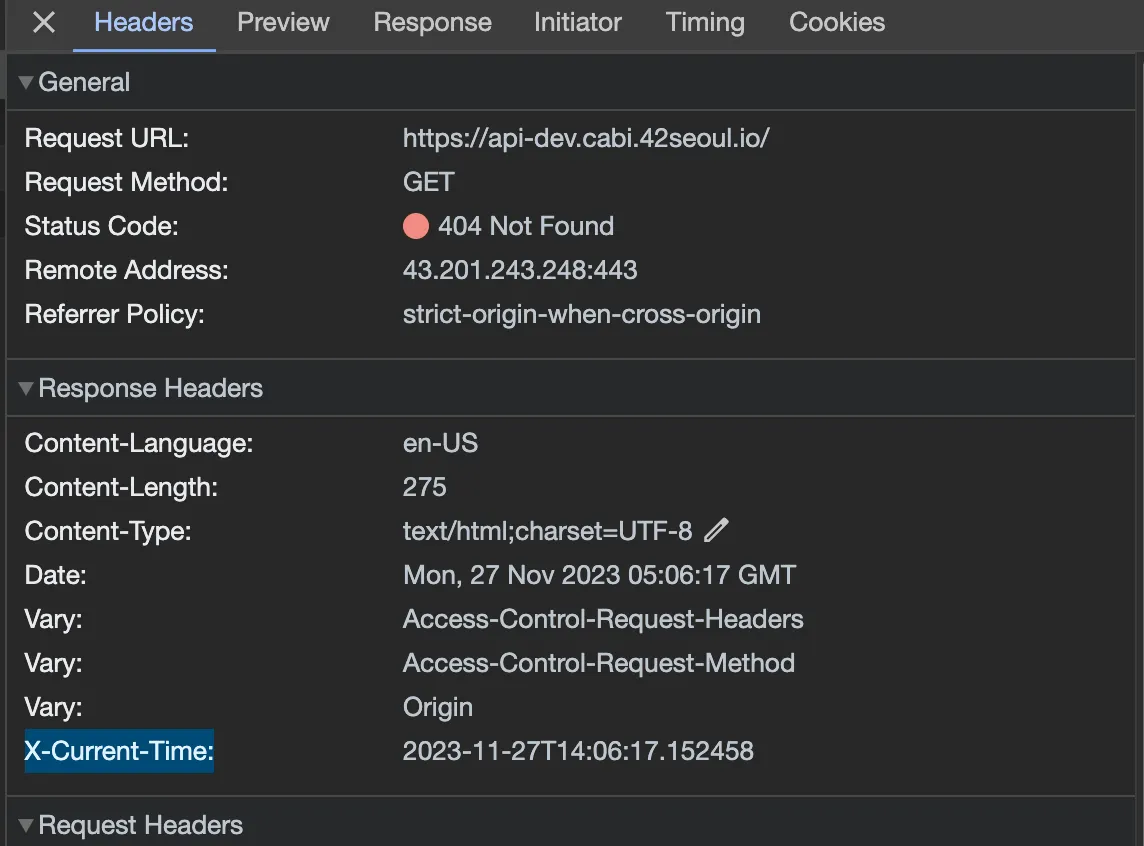The image size is (1144, 846).
Task: Go to the Initiator tab
Action: pos(577,23)
